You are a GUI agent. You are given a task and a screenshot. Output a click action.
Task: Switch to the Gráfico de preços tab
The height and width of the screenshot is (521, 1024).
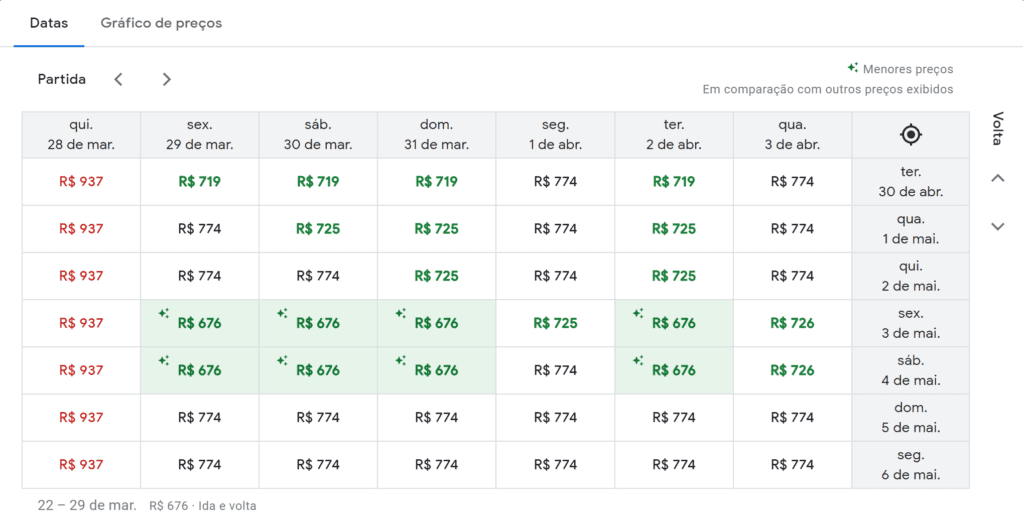point(161,23)
